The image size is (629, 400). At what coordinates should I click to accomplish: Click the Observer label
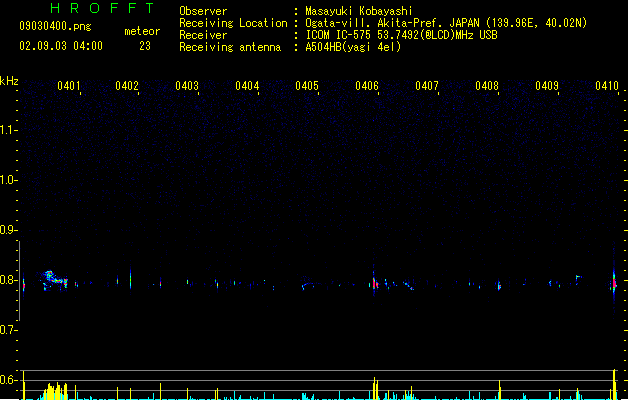(203, 11)
